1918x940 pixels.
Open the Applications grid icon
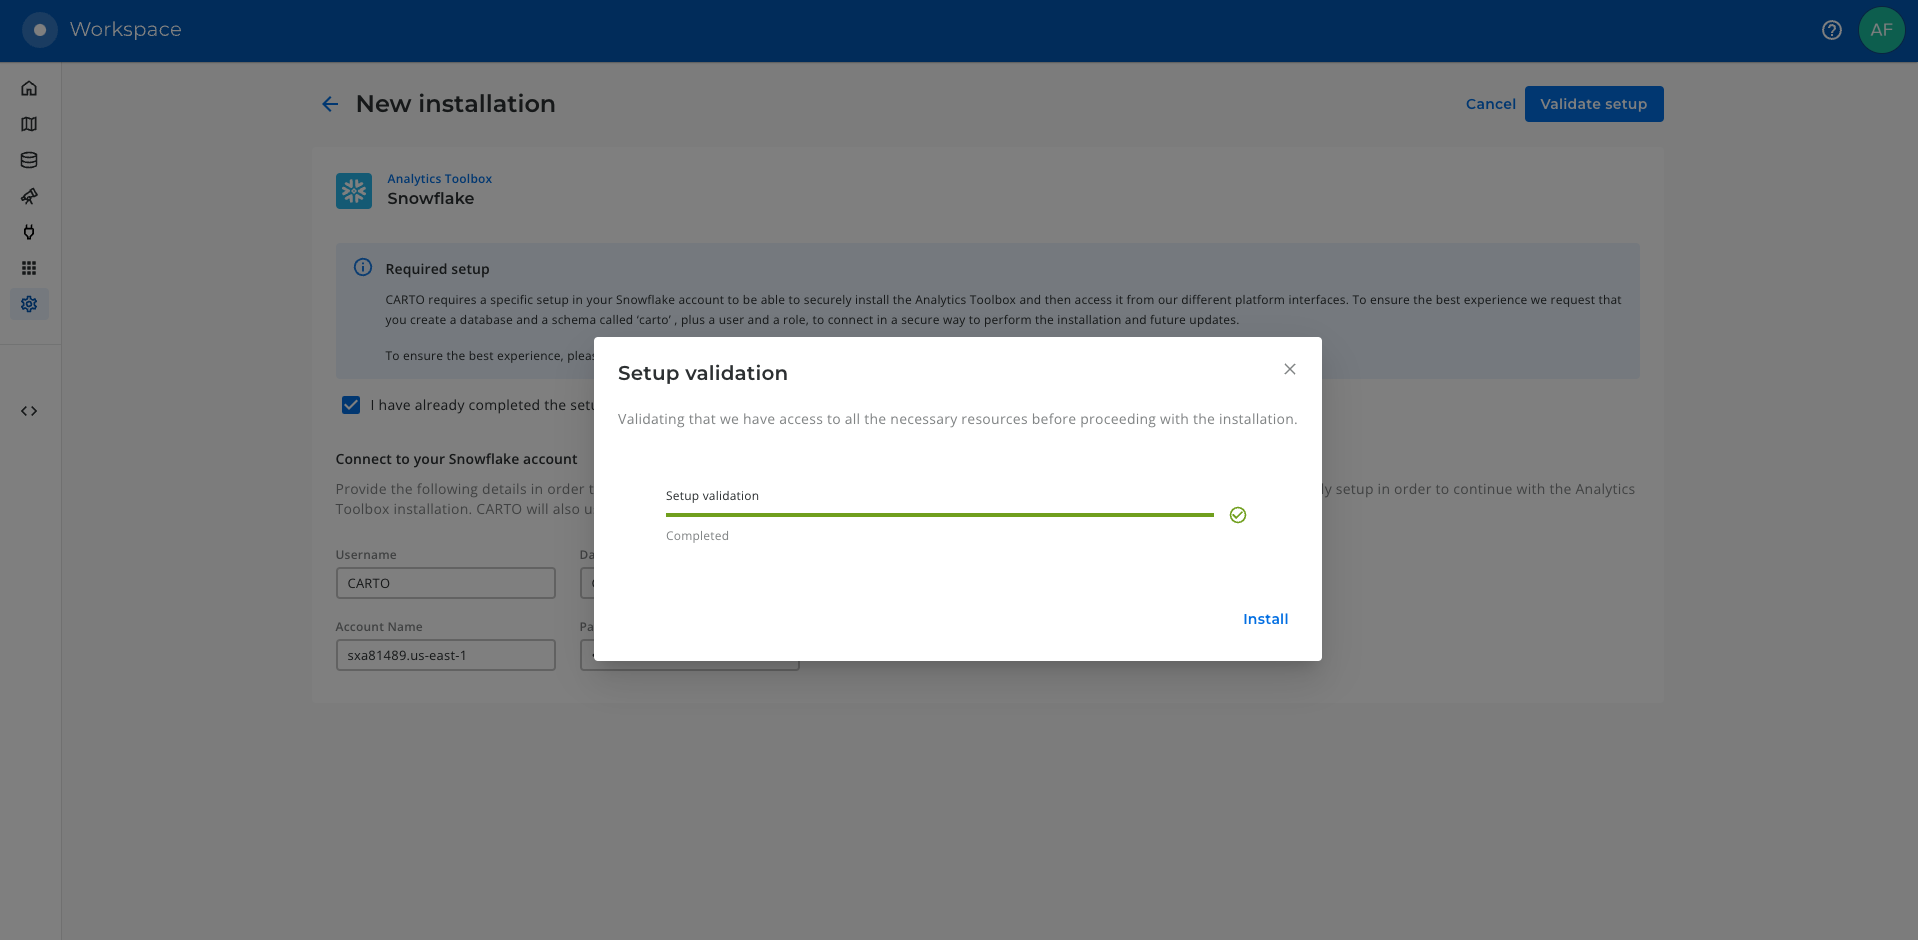(29, 268)
